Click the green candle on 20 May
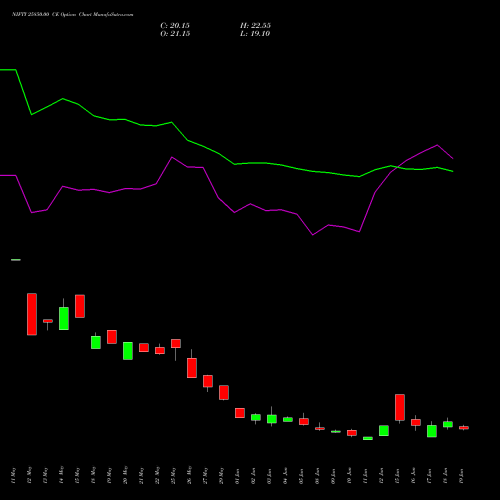This screenshot has width=500, height=500. [x=128, y=351]
